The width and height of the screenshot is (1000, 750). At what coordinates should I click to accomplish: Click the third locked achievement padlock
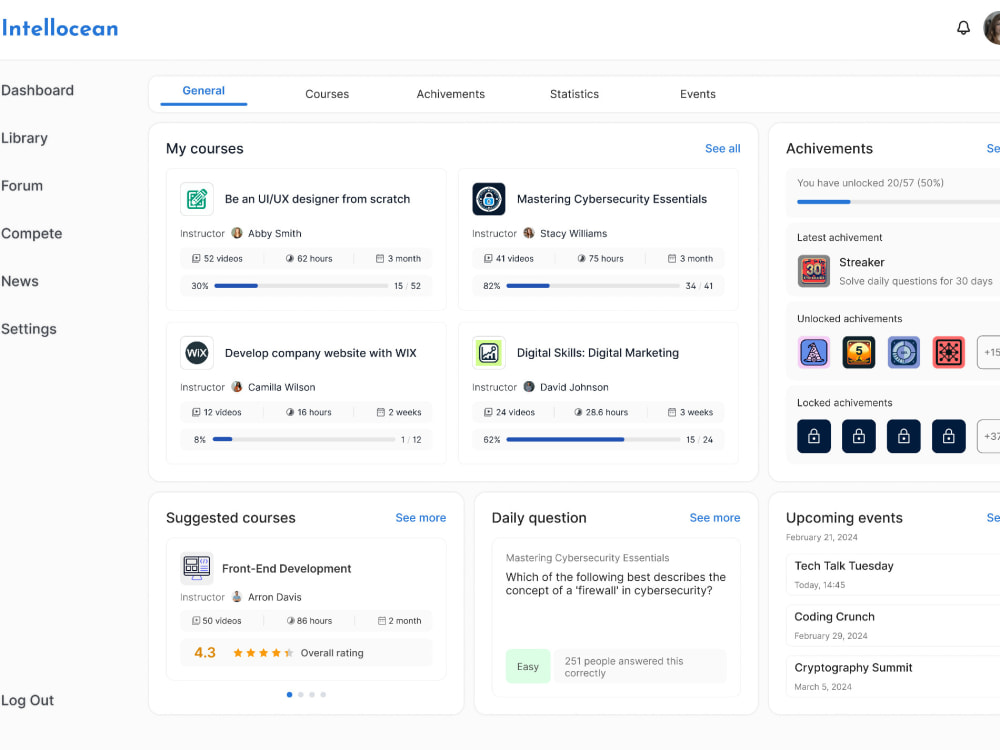pyautogui.click(x=904, y=436)
